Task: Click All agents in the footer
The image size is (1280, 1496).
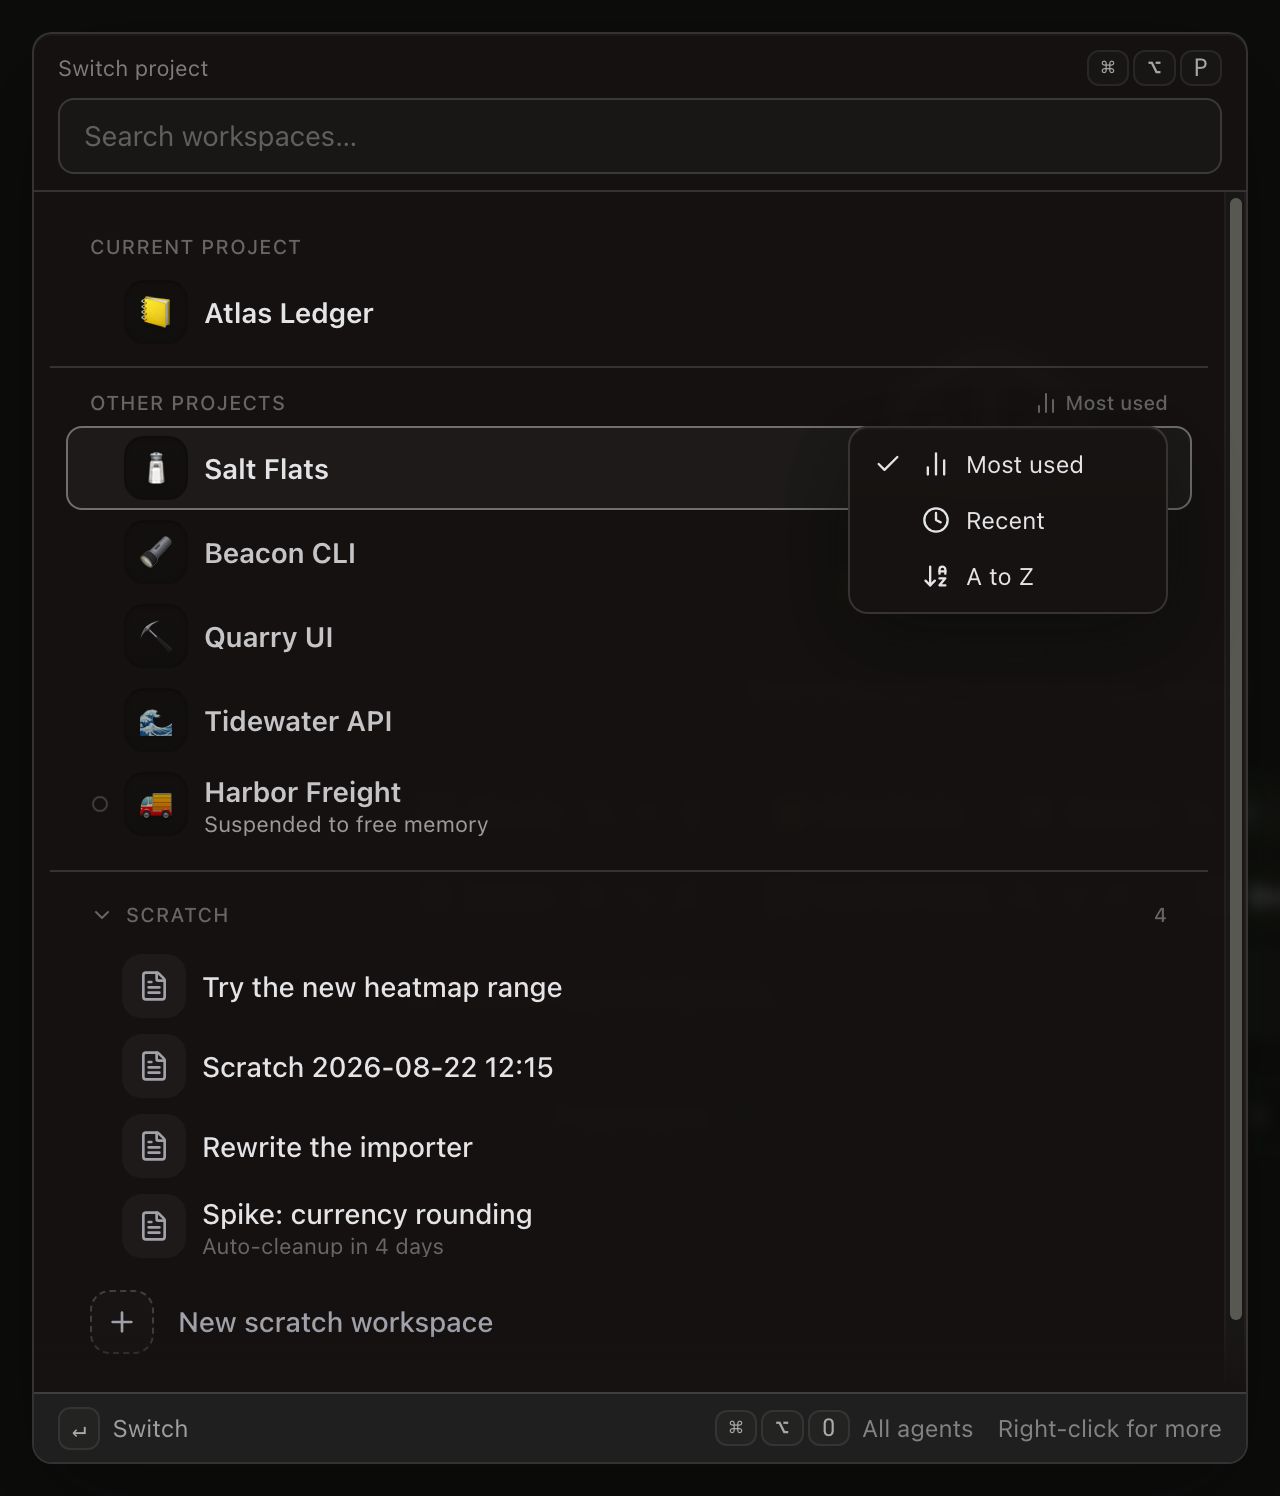Action: pos(917,1429)
